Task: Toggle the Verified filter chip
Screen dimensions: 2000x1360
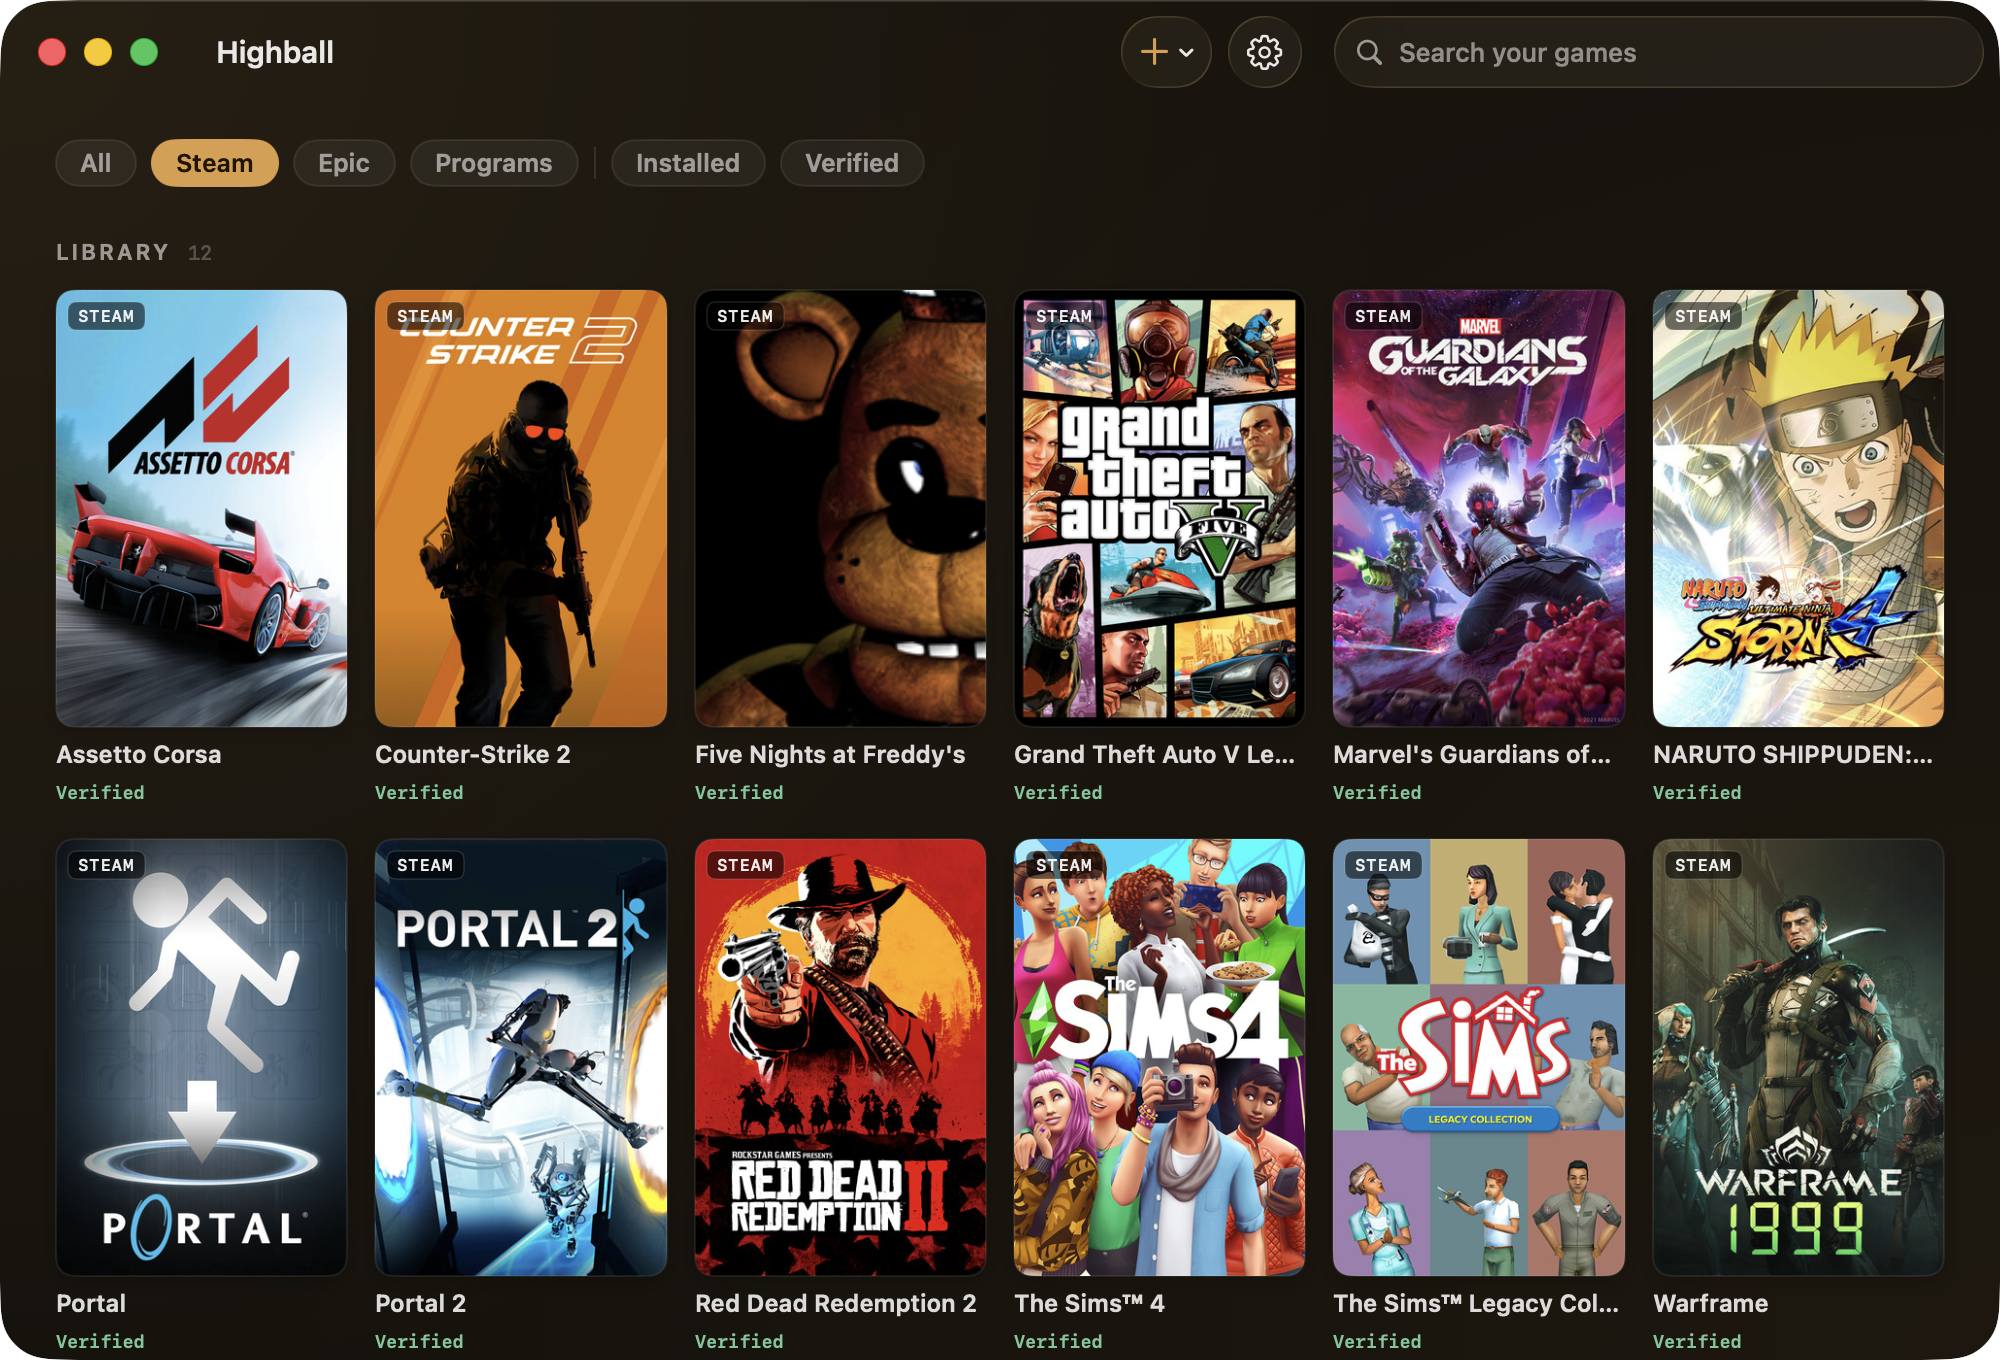Action: (x=852, y=163)
